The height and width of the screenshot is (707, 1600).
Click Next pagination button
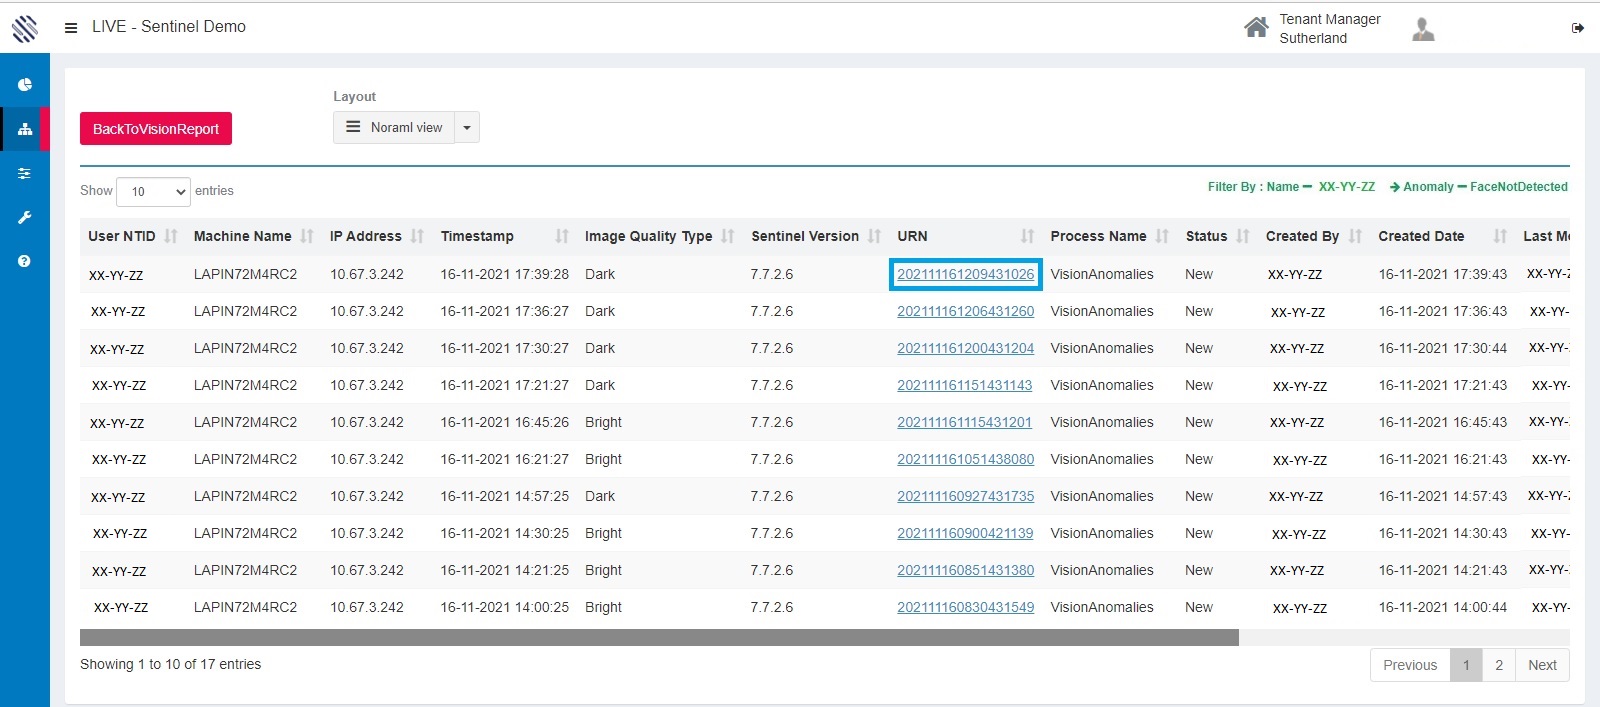pyautogui.click(x=1542, y=665)
